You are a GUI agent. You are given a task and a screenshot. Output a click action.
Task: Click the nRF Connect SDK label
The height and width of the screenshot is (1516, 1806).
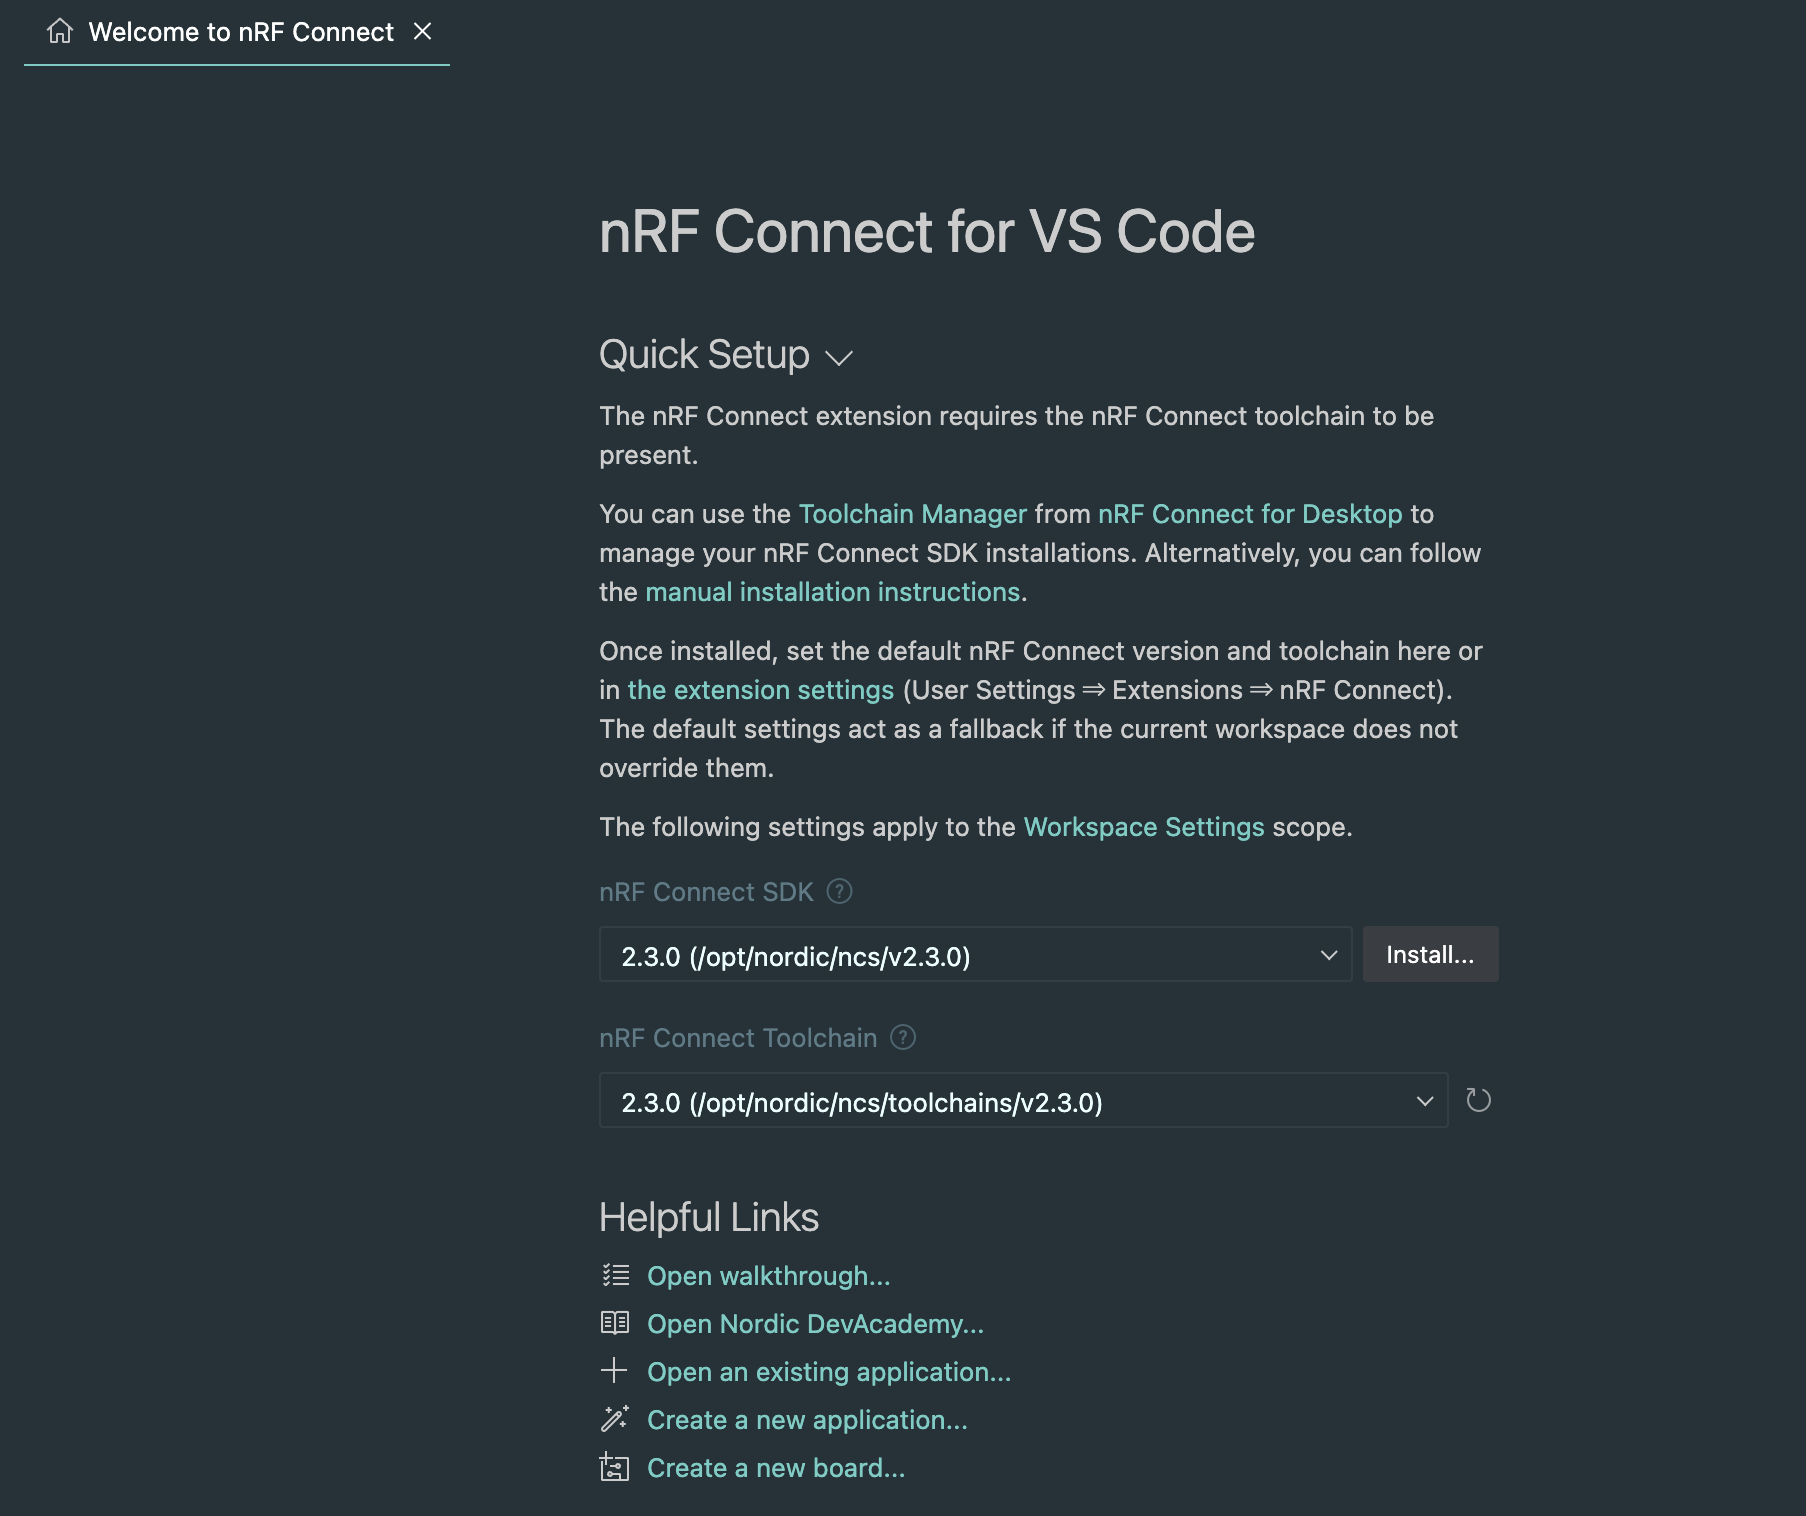click(x=706, y=892)
